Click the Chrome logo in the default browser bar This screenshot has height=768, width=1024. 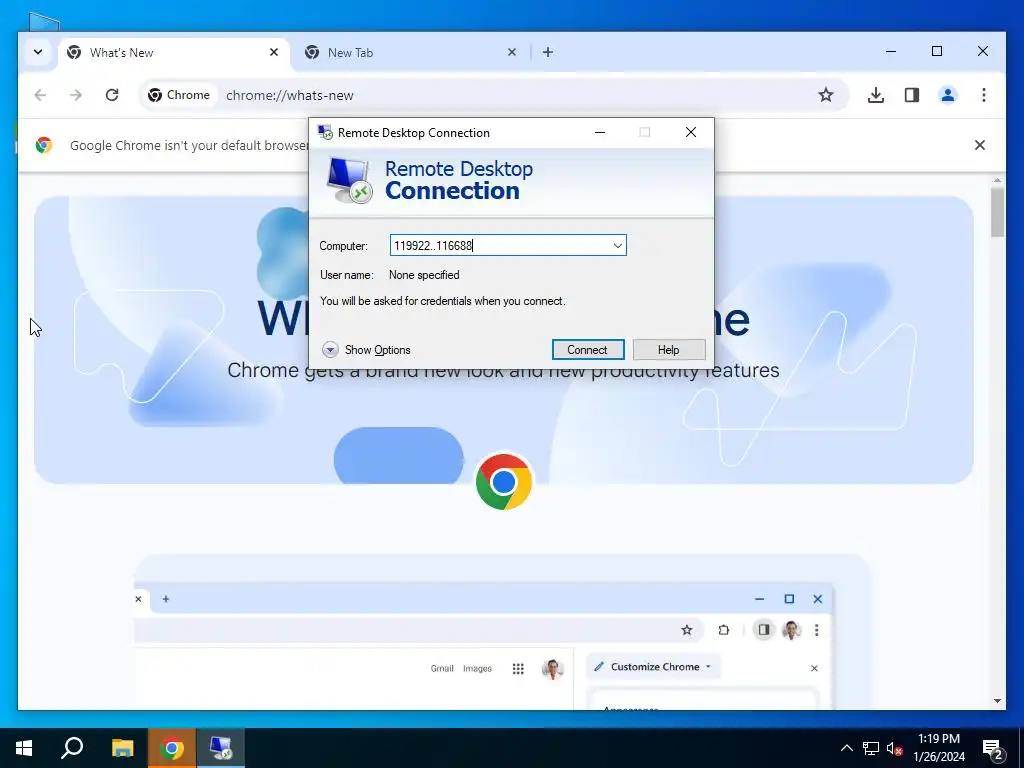(x=44, y=145)
